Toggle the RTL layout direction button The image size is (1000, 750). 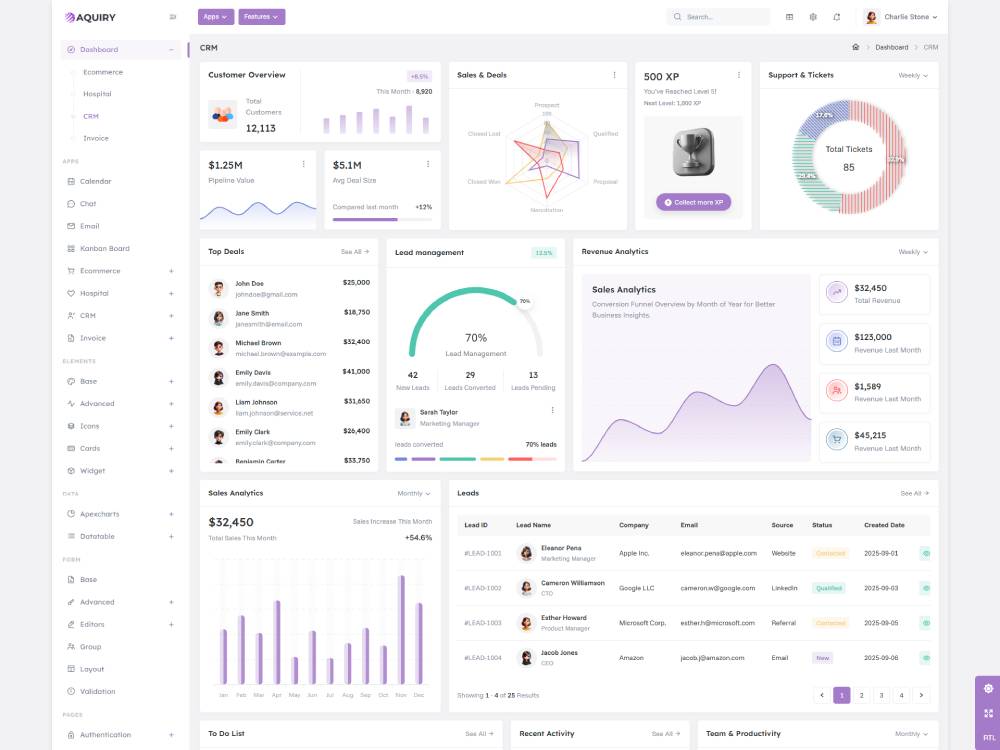[988, 737]
